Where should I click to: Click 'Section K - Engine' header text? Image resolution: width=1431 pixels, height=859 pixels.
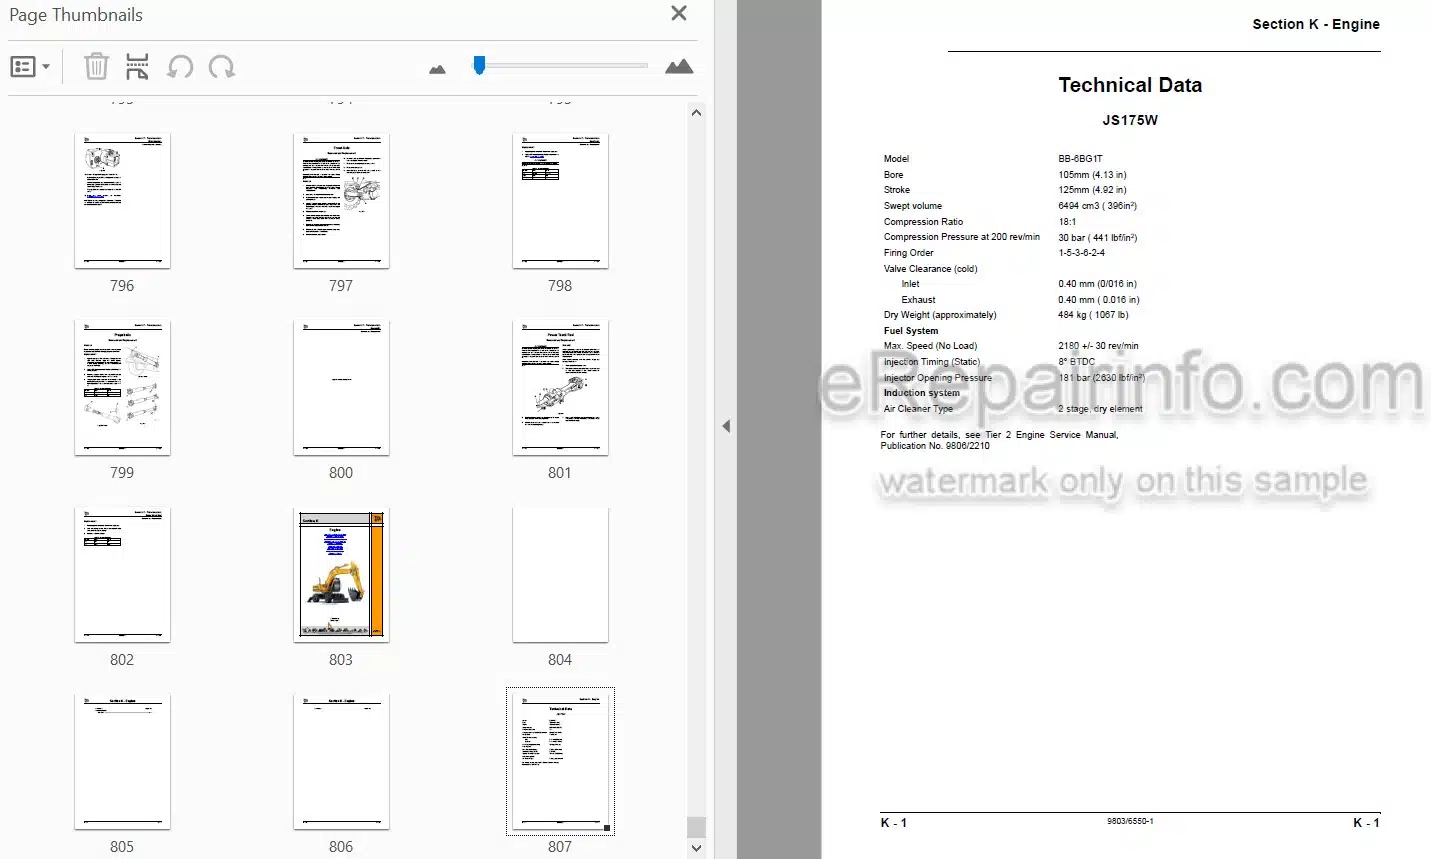pos(1316,24)
